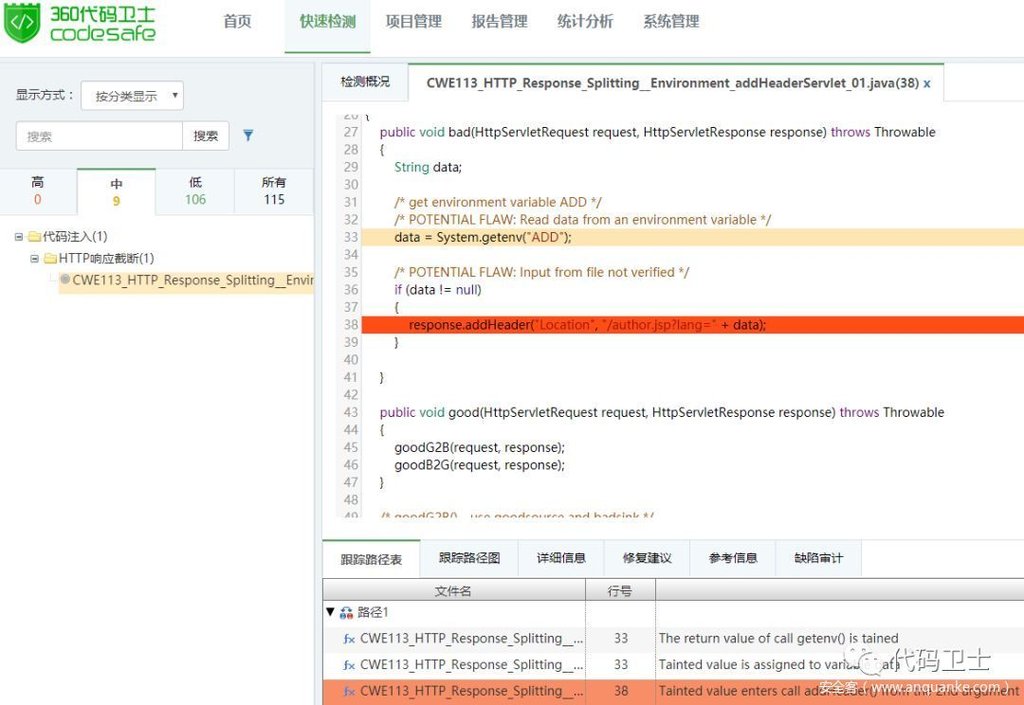
Task: Click the 360 codesafe shield logo
Action: tap(22, 24)
